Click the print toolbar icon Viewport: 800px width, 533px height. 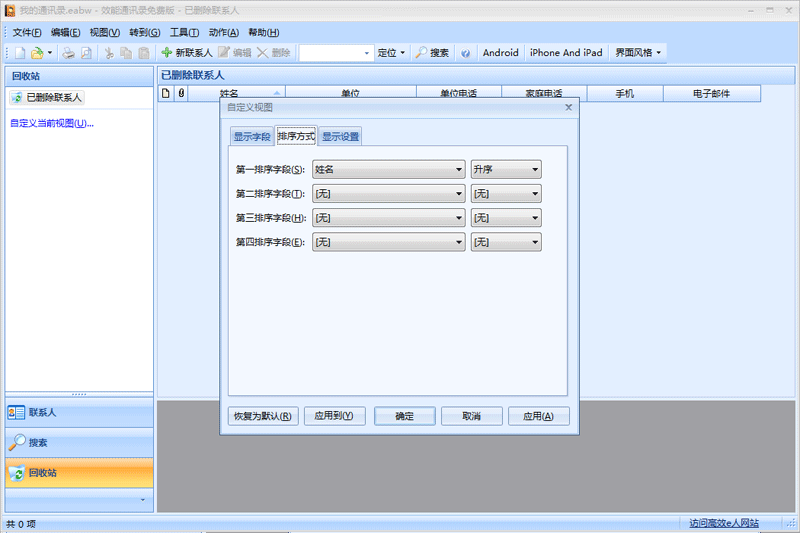click(68, 53)
